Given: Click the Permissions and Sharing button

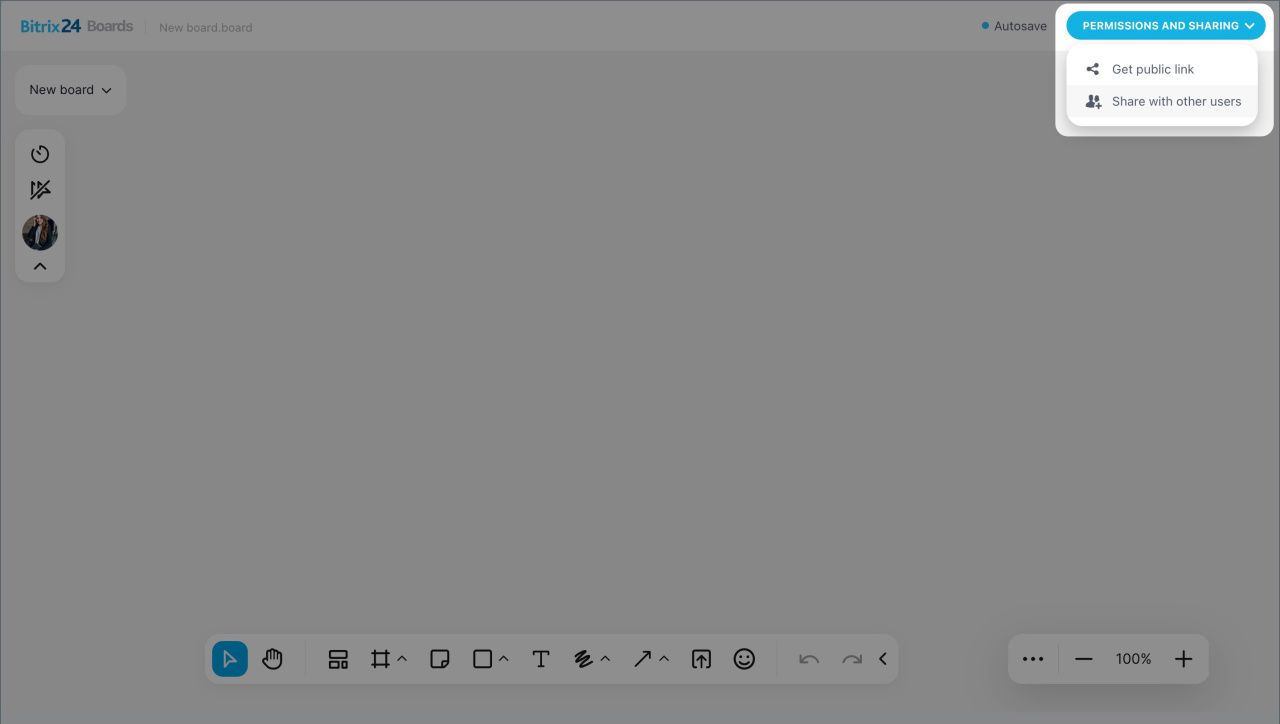Looking at the screenshot, I should (x=1165, y=26).
